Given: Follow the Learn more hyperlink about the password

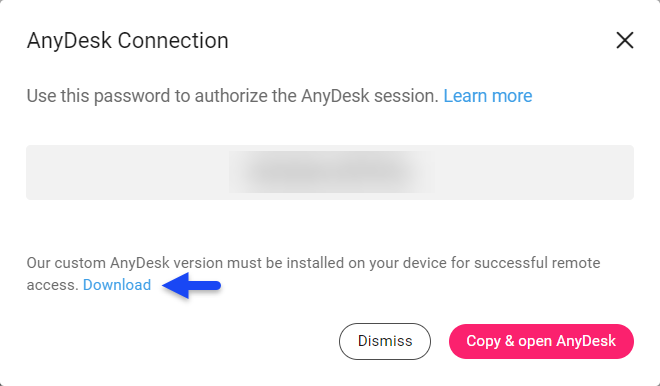Looking at the screenshot, I should 487,96.
